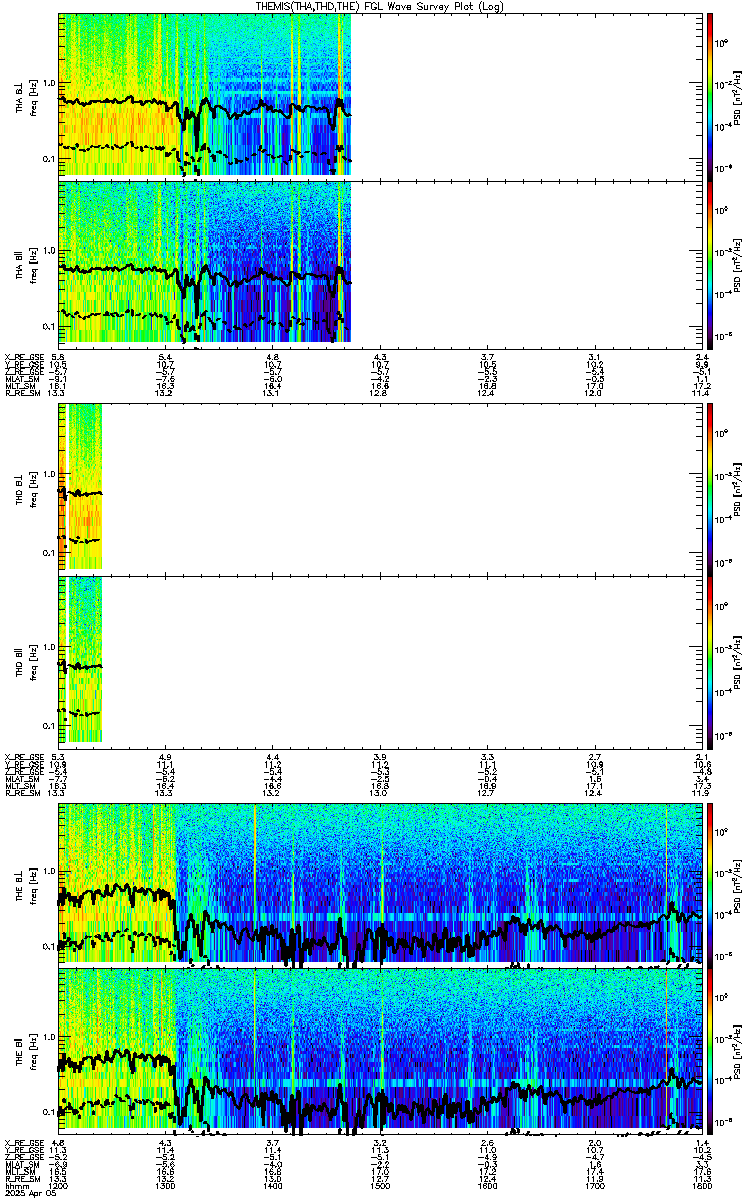Click 'X_RE_GSE' row label under the THE panels

click(x=24, y=1143)
